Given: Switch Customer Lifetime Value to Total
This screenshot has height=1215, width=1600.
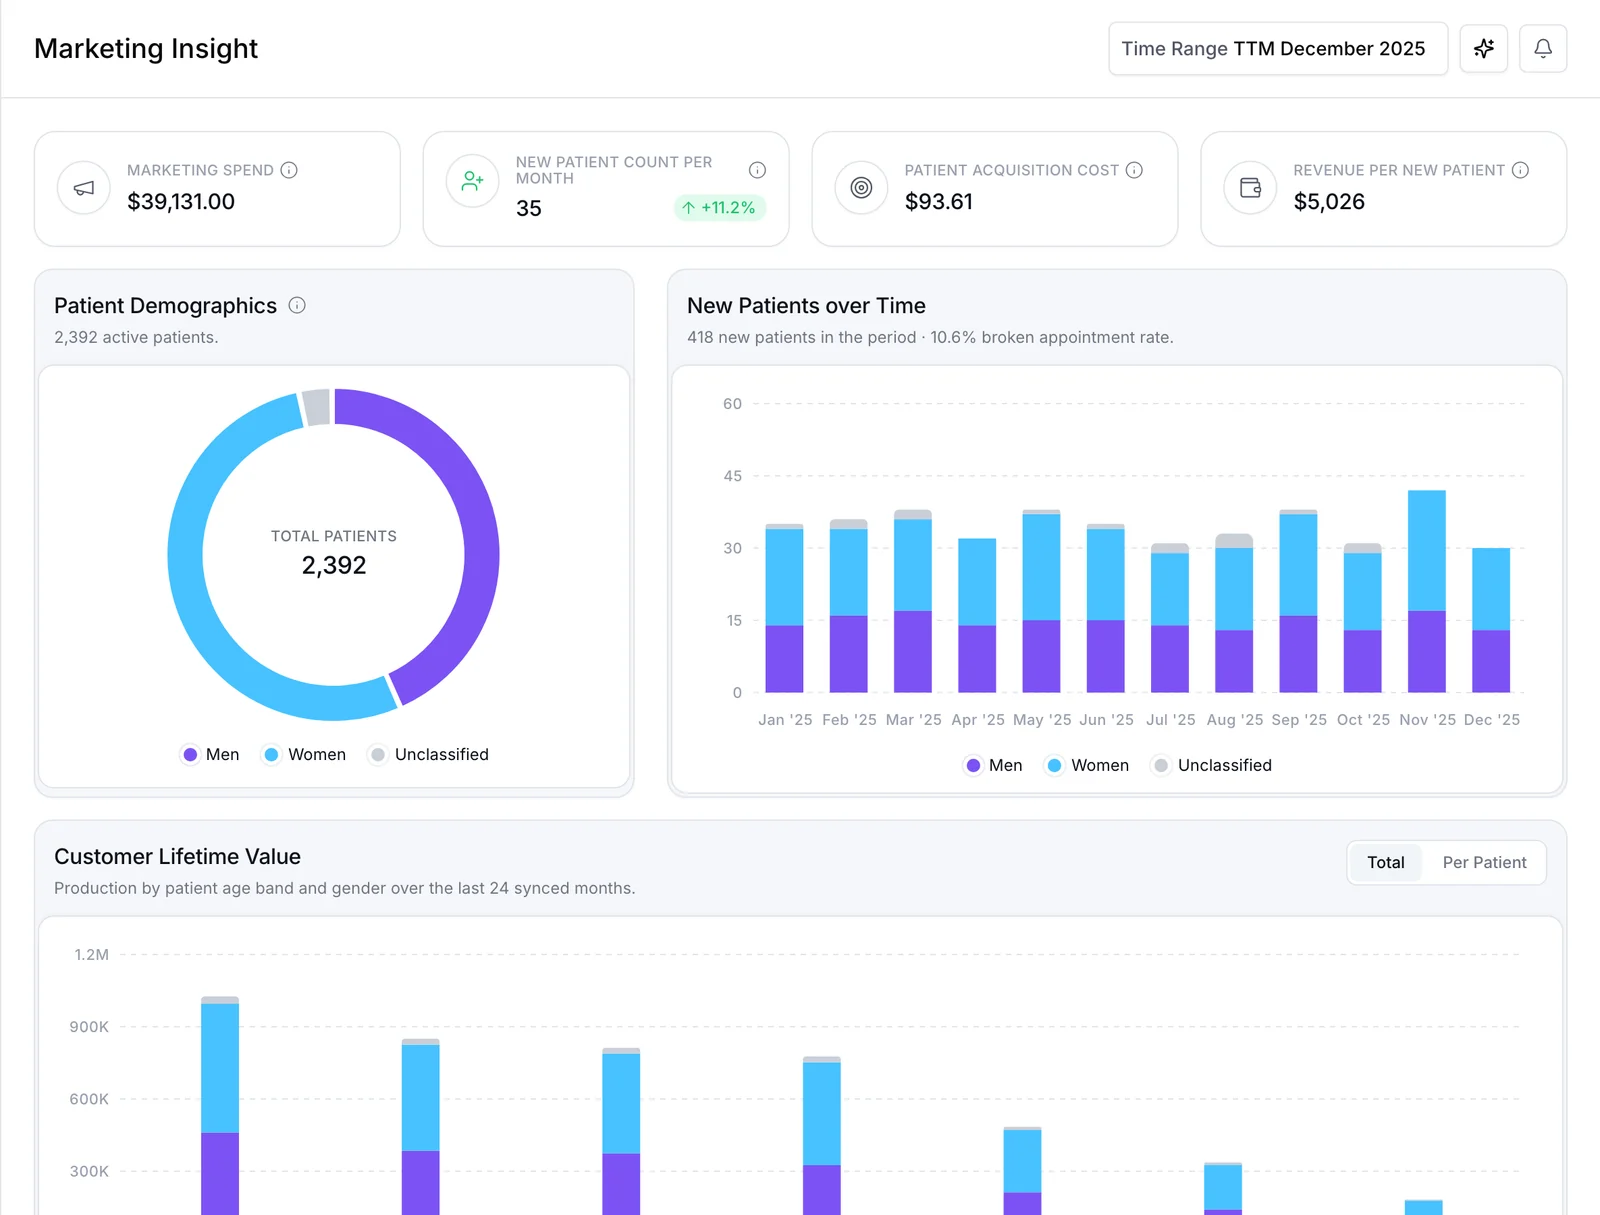Looking at the screenshot, I should point(1385,862).
